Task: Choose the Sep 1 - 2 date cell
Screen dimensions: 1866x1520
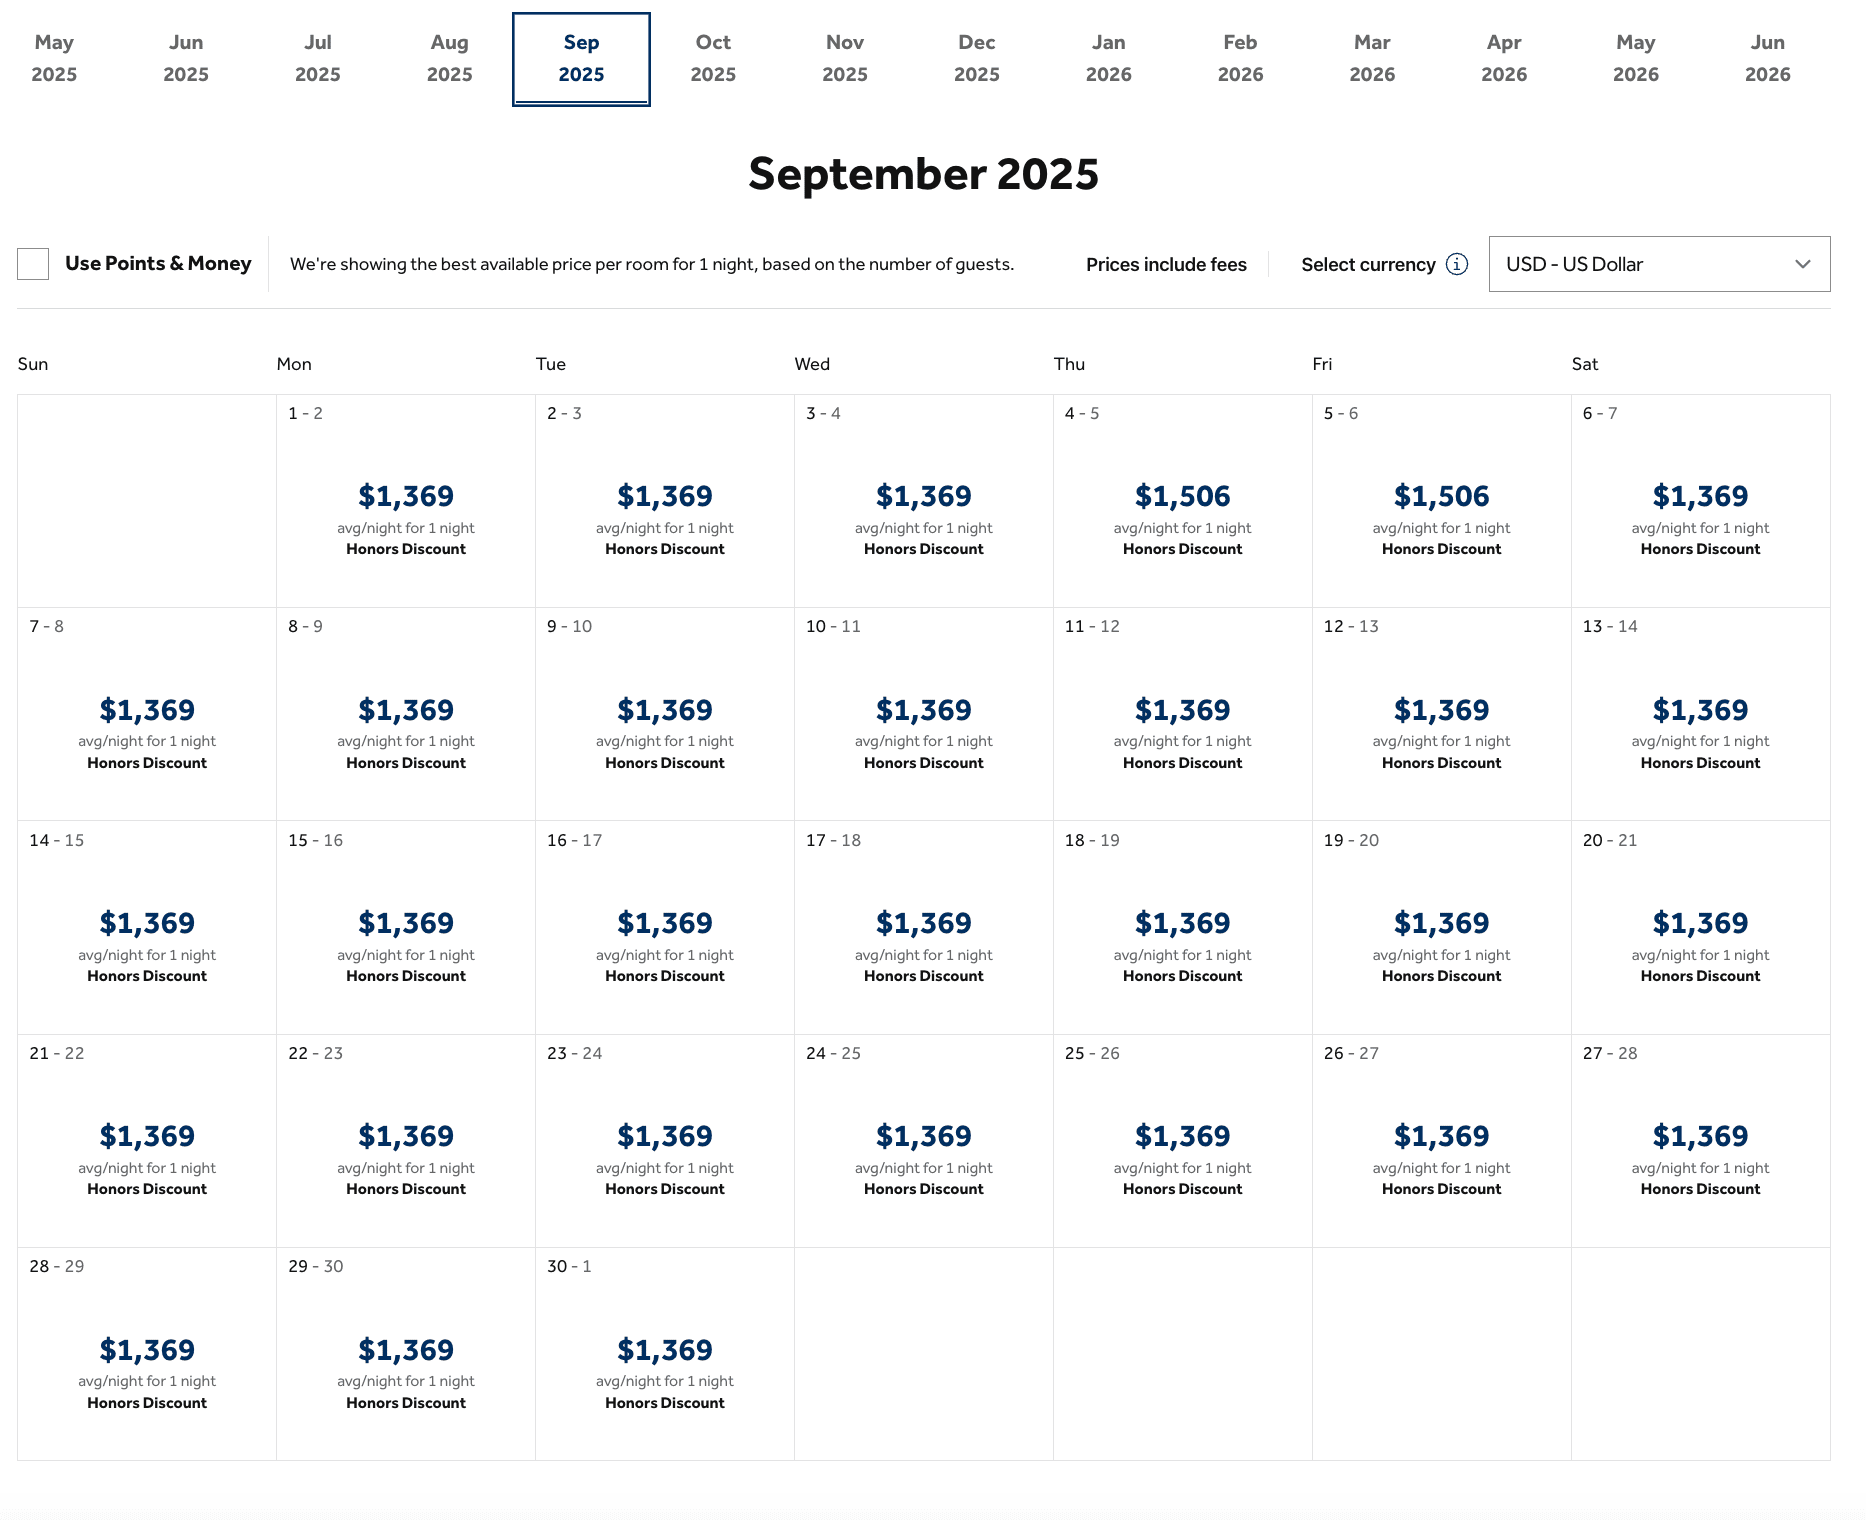Action: tap(406, 501)
